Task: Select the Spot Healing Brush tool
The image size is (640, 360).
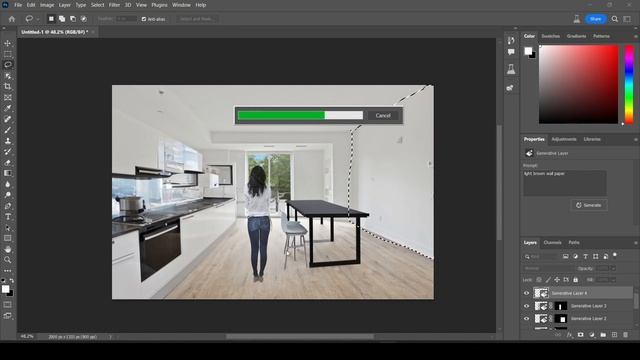Action: click(x=7, y=119)
